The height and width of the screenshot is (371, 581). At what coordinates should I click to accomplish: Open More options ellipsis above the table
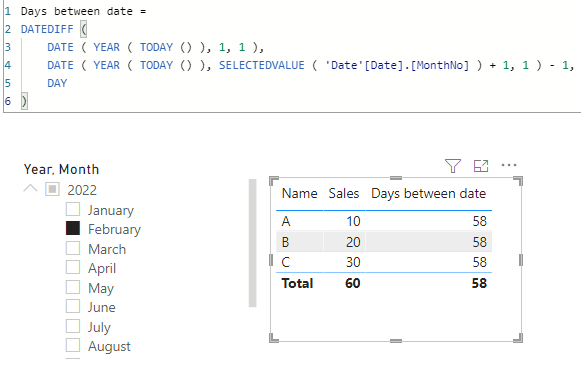pyautogui.click(x=509, y=165)
